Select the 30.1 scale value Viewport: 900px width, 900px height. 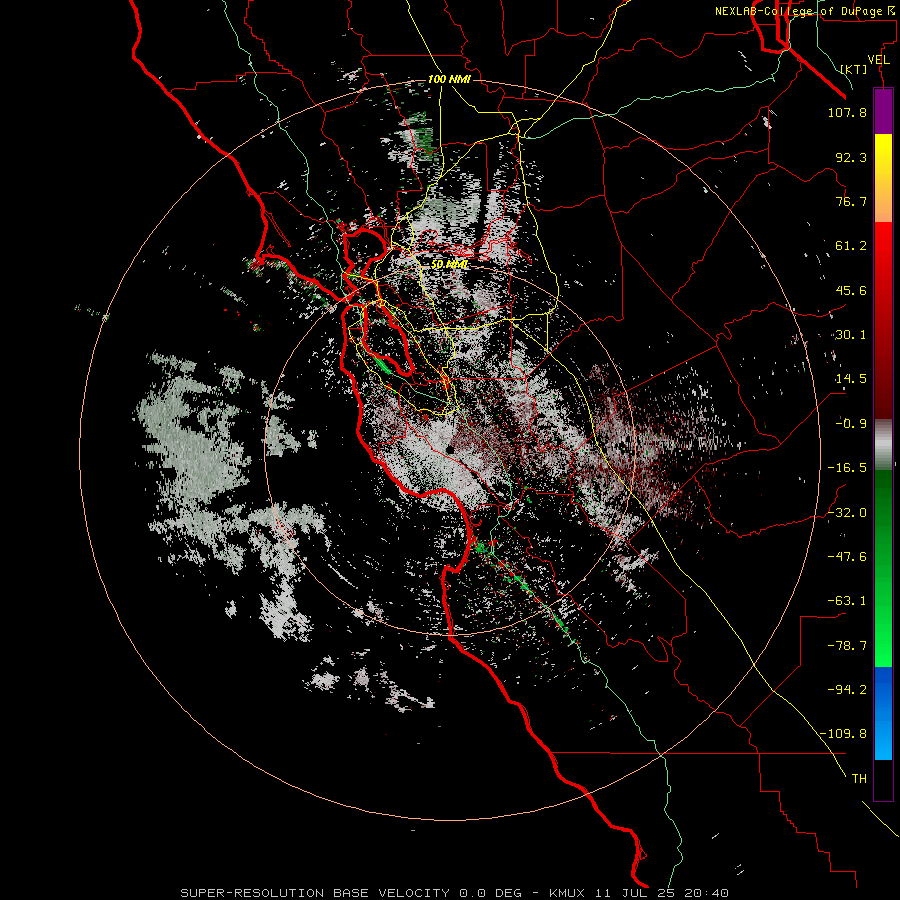pos(851,335)
